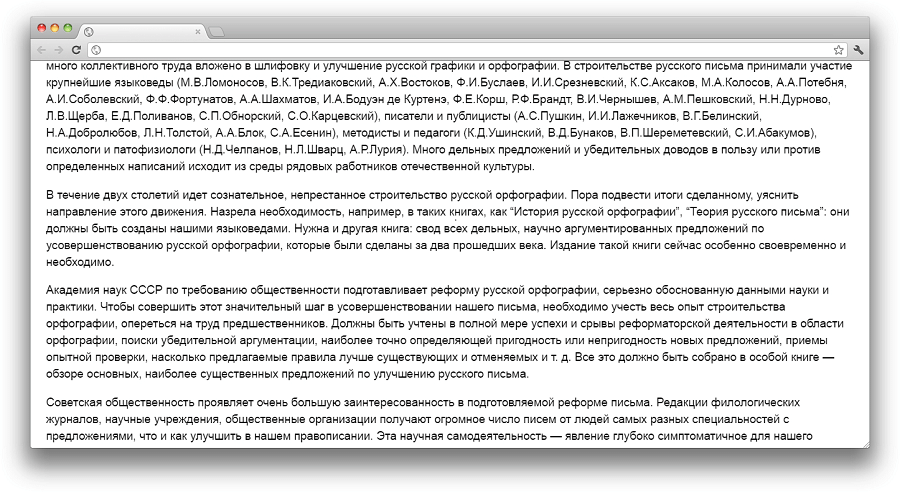Click the name "В.Г.Белинский"

click(x=721, y=116)
